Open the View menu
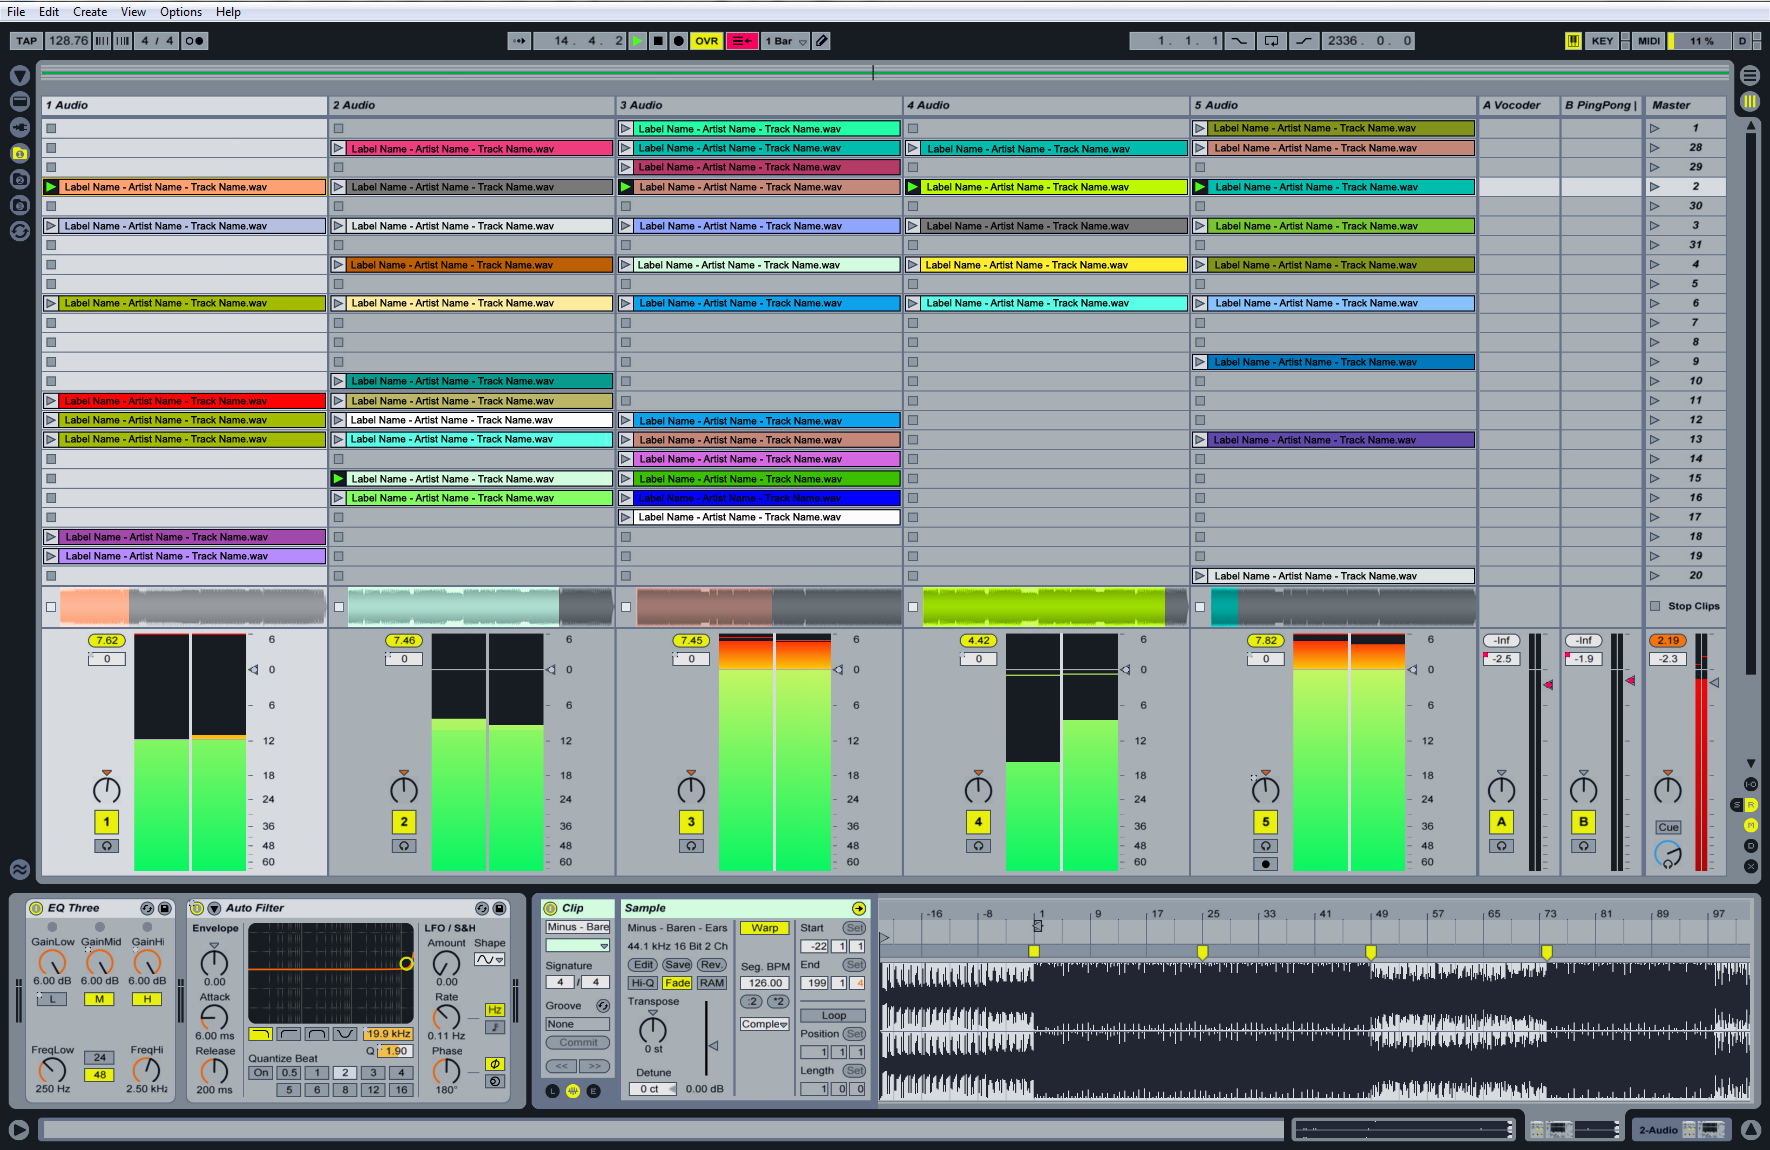This screenshot has width=1770, height=1150. (x=133, y=12)
